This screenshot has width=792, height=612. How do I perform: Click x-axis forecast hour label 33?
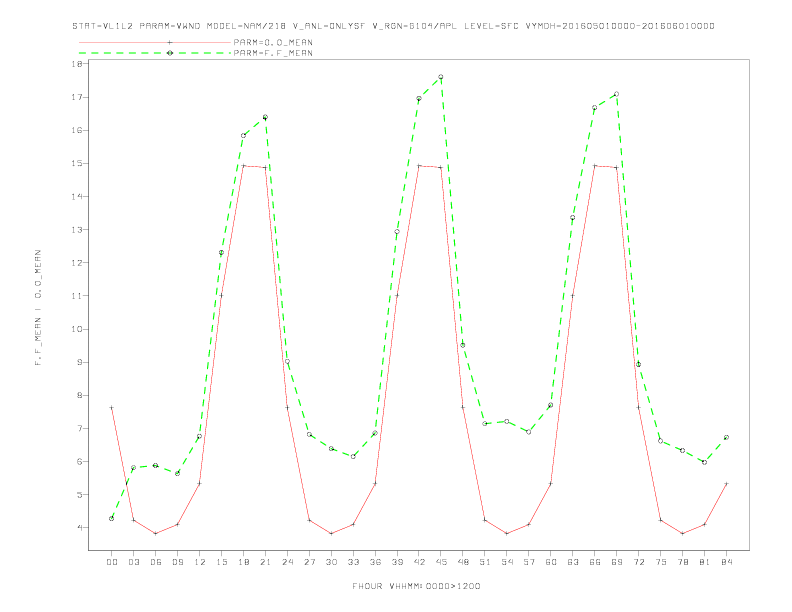353,562
